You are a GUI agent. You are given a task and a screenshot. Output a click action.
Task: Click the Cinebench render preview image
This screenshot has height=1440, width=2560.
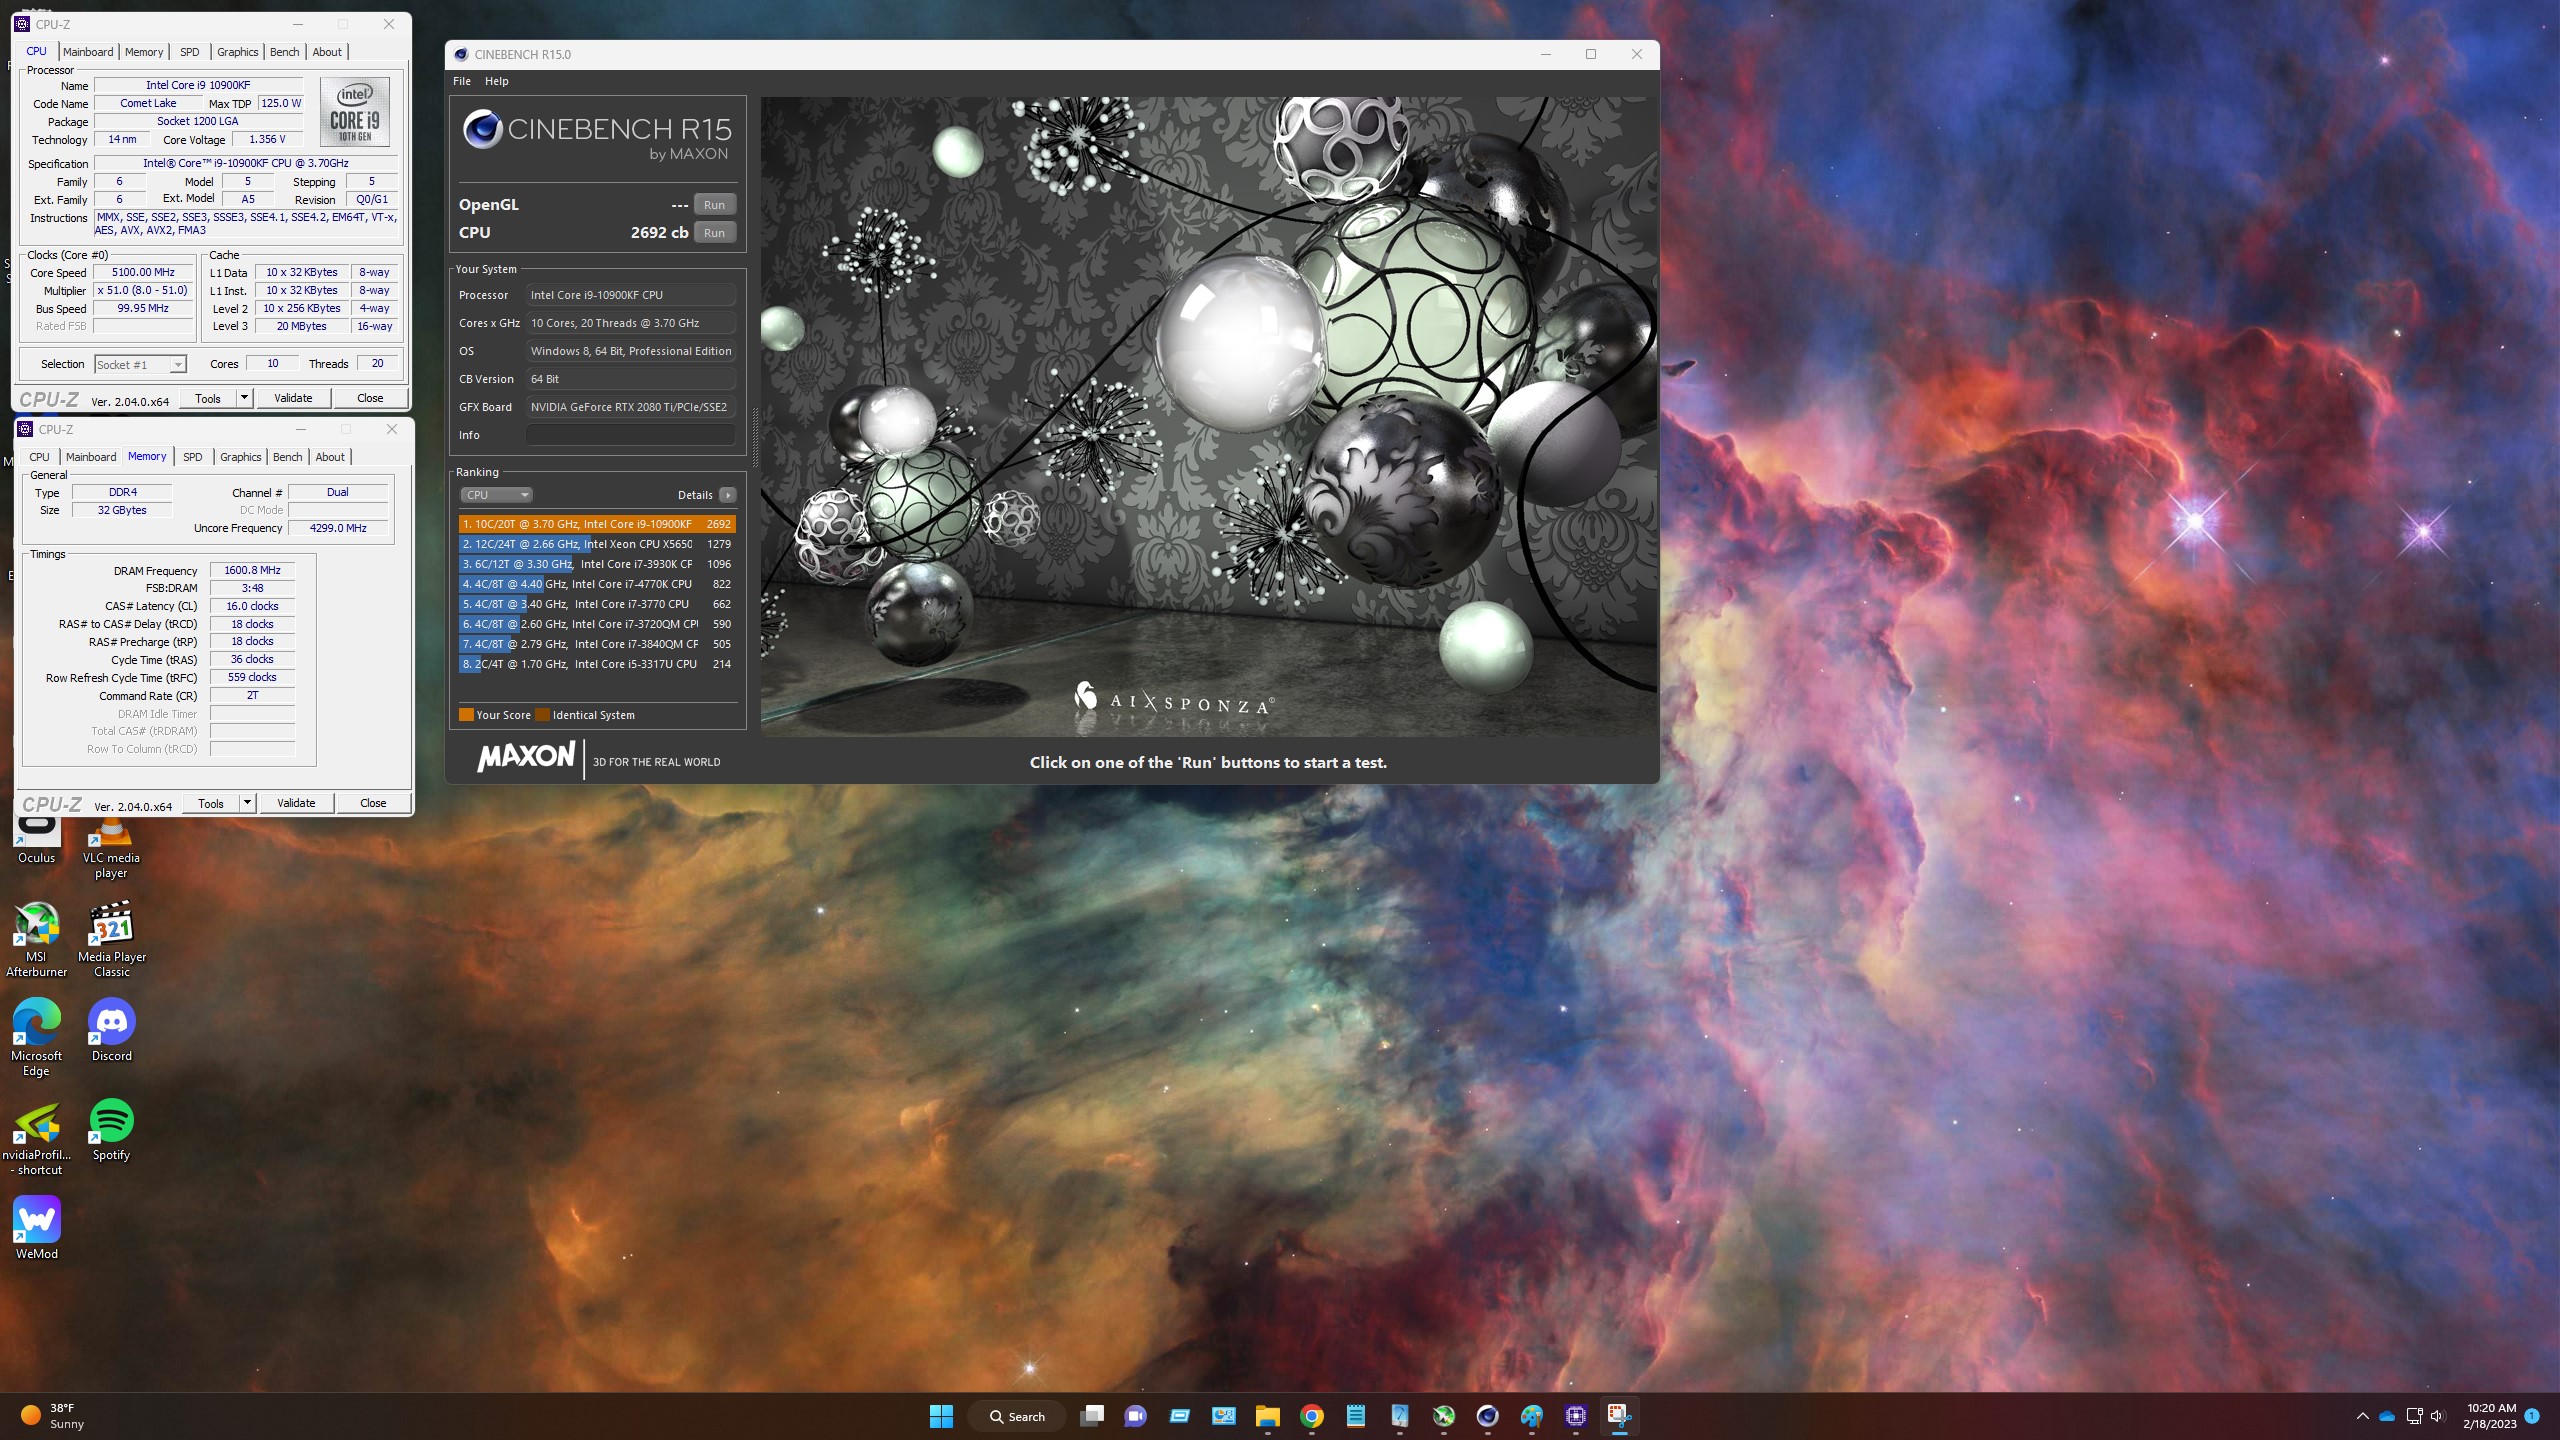[1208, 416]
